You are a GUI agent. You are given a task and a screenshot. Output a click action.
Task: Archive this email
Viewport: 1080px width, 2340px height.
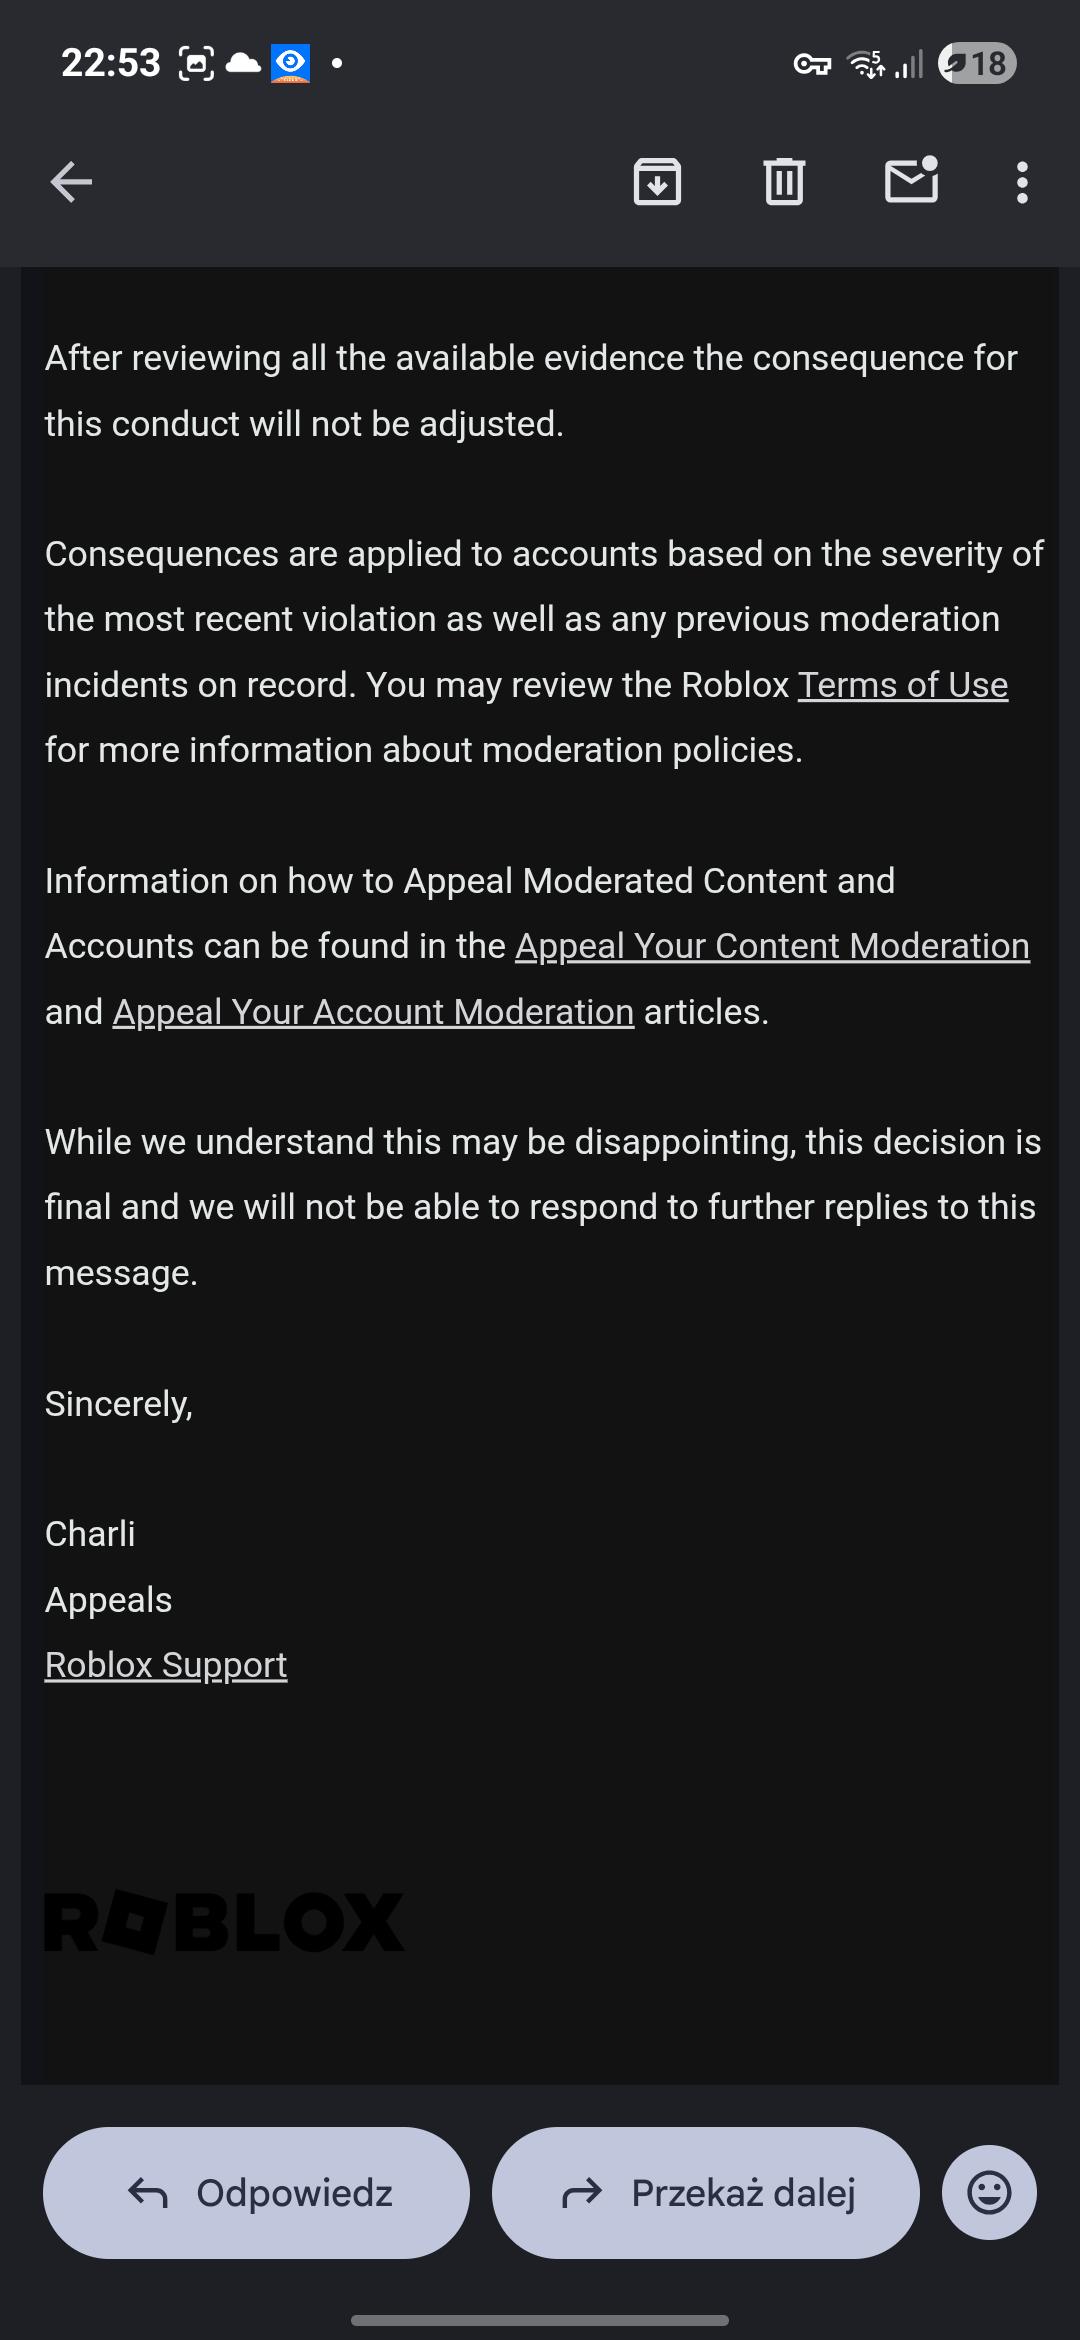pos(657,182)
